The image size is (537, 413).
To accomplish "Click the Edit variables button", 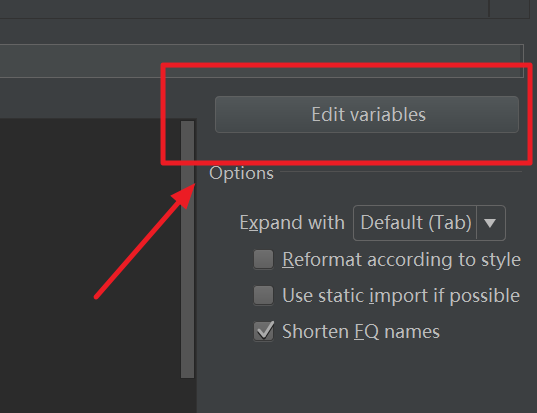I will (367, 114).
